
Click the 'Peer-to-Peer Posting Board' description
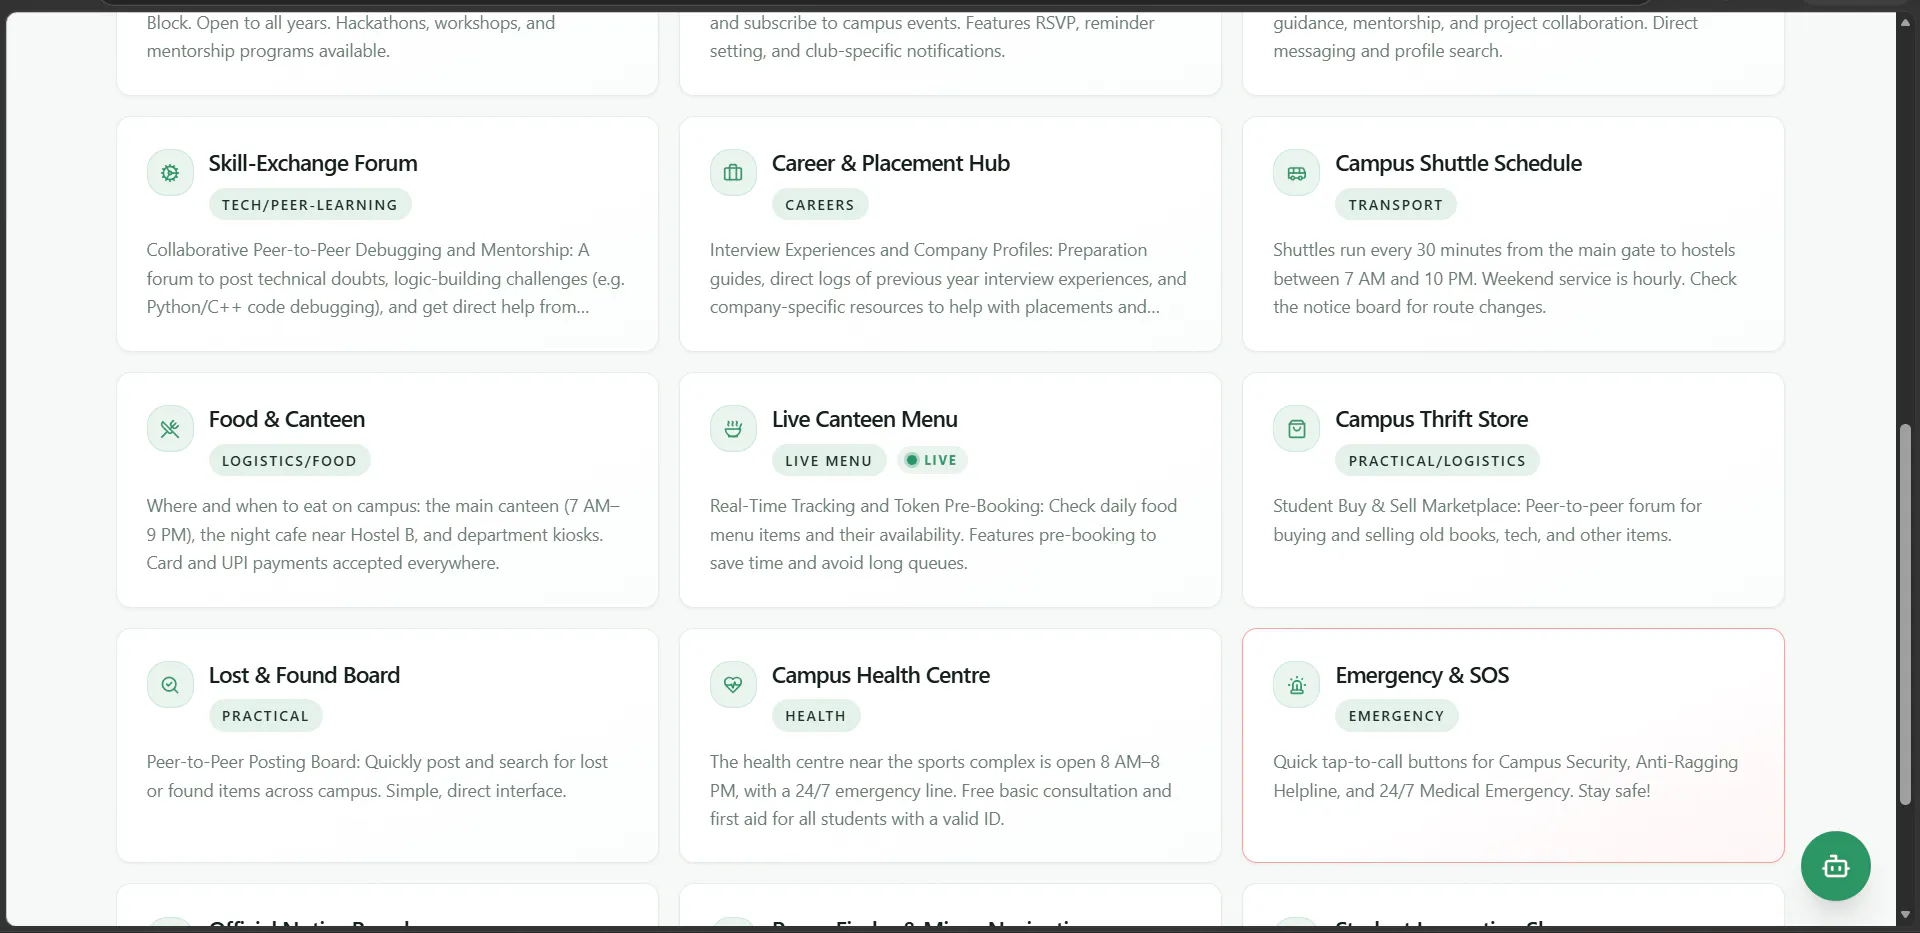point(377,776)
